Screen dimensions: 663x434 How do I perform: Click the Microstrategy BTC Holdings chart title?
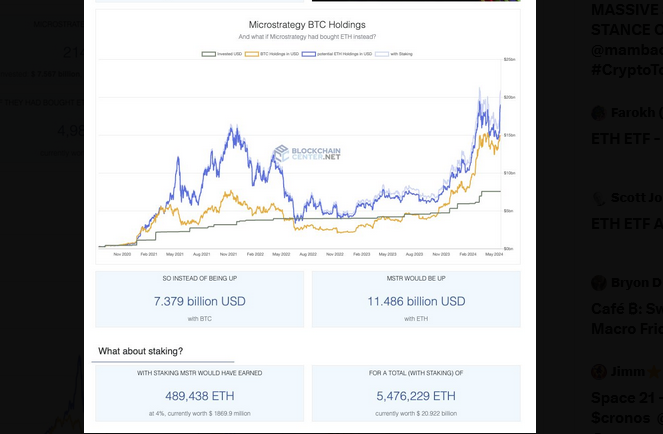coord(307,24)
